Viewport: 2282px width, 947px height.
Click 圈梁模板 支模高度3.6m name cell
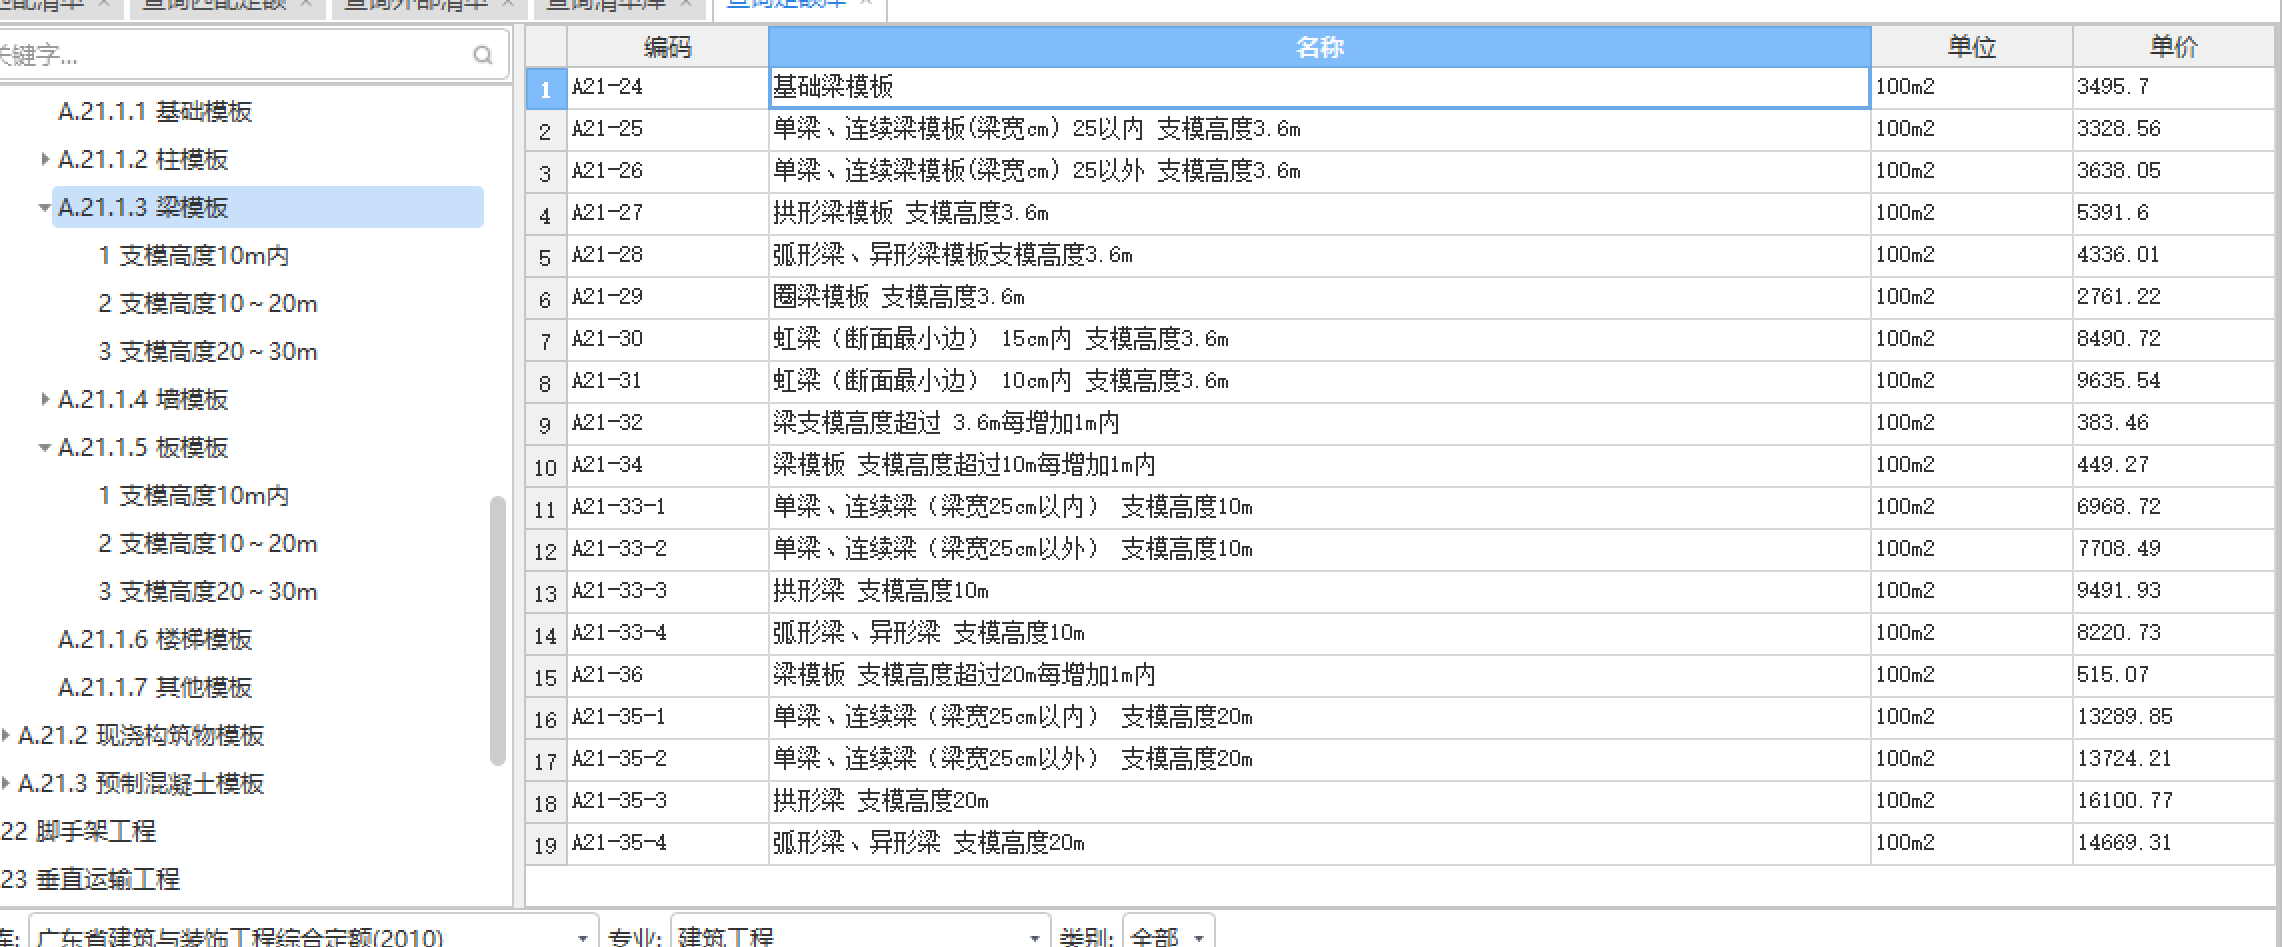[1319, 297]
